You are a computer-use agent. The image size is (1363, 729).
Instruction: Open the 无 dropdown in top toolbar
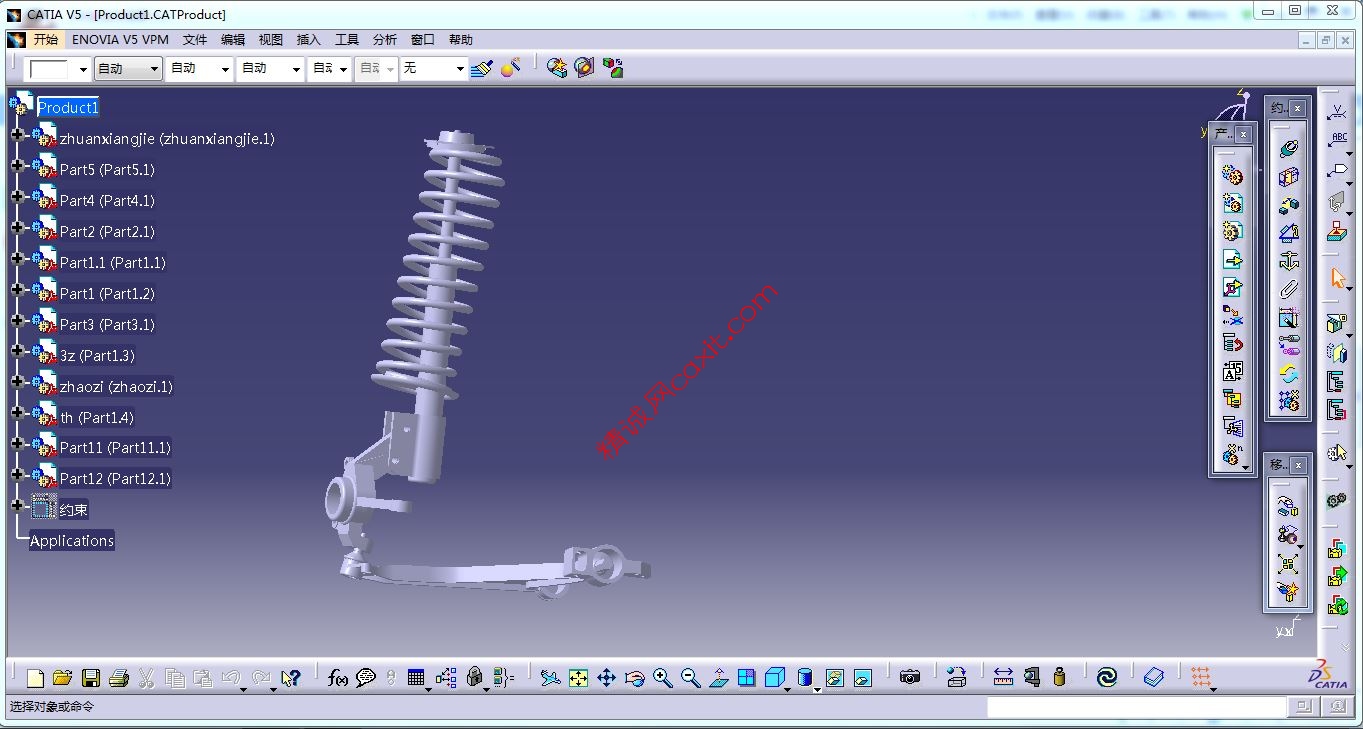coord(433,68)
